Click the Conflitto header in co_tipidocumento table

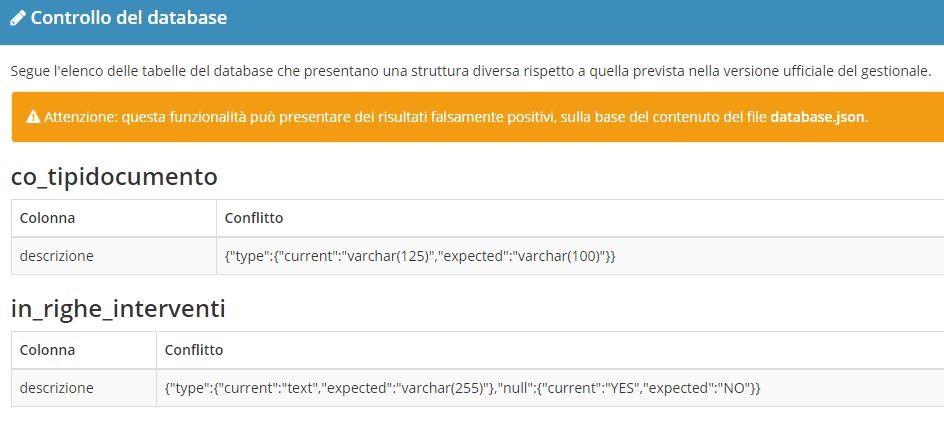(253, 218)
